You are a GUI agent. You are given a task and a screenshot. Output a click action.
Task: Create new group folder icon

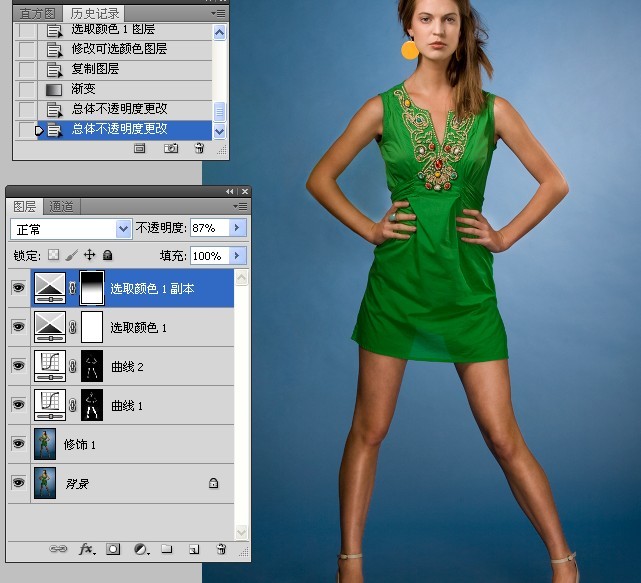click(x=166, y=549)
